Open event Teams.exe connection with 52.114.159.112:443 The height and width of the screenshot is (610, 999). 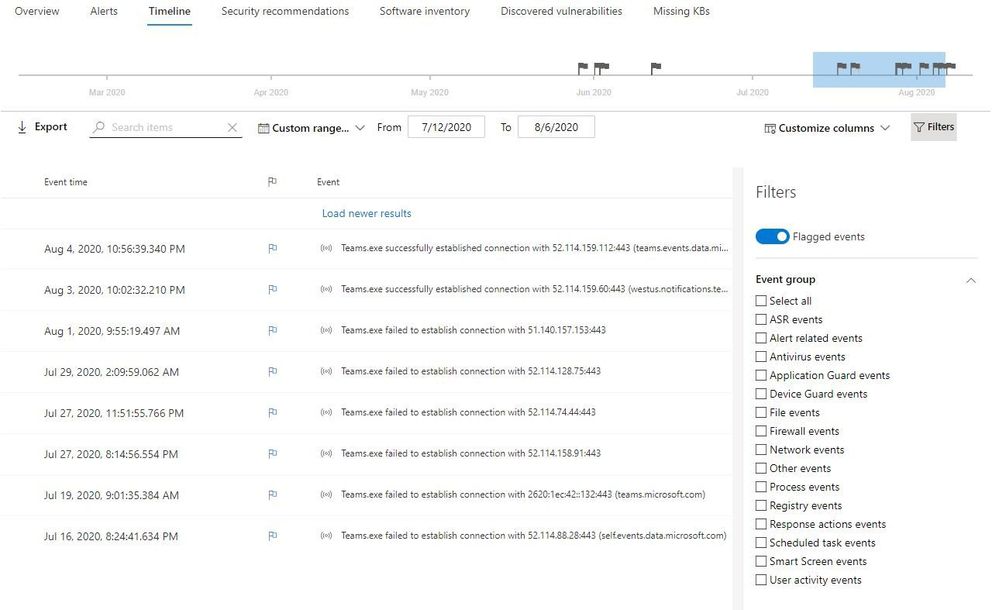534,248
